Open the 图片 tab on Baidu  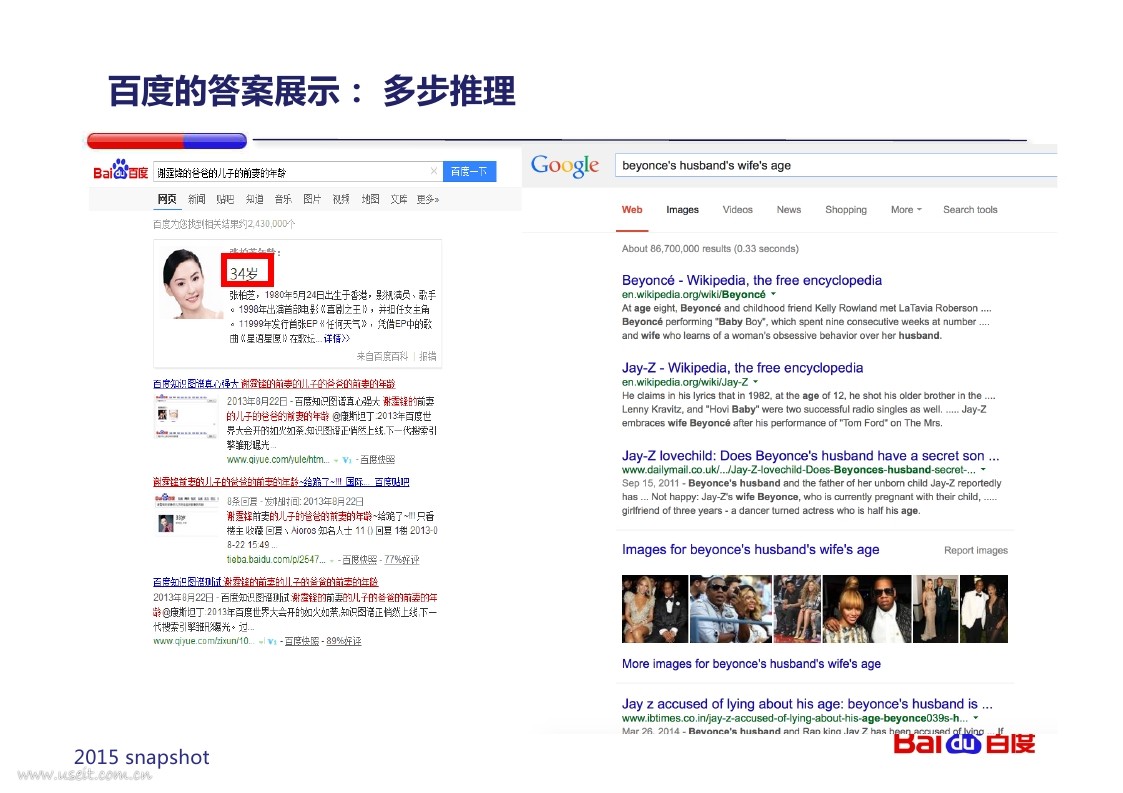[312, 199]
